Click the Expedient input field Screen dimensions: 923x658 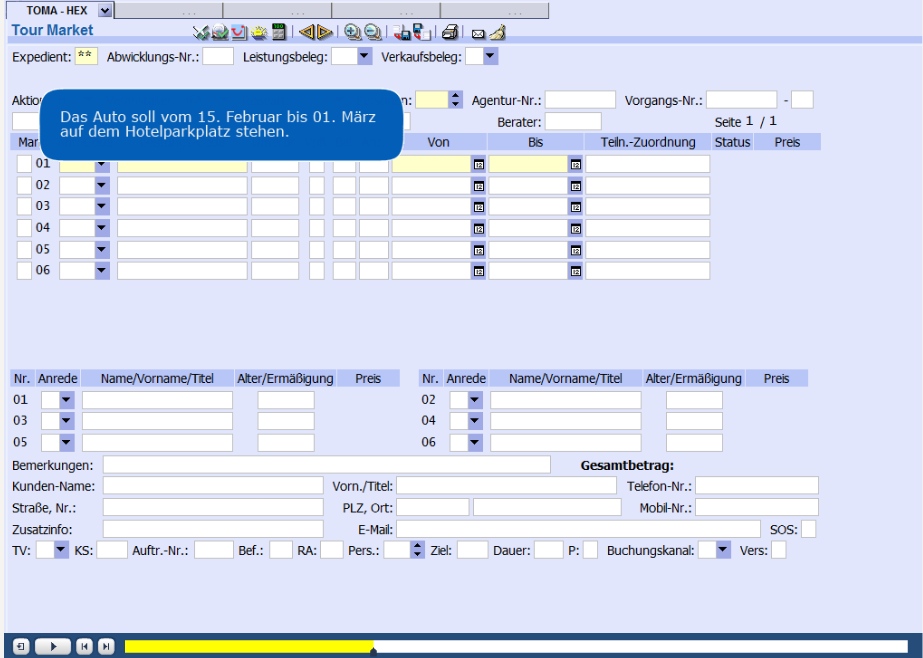86,57
